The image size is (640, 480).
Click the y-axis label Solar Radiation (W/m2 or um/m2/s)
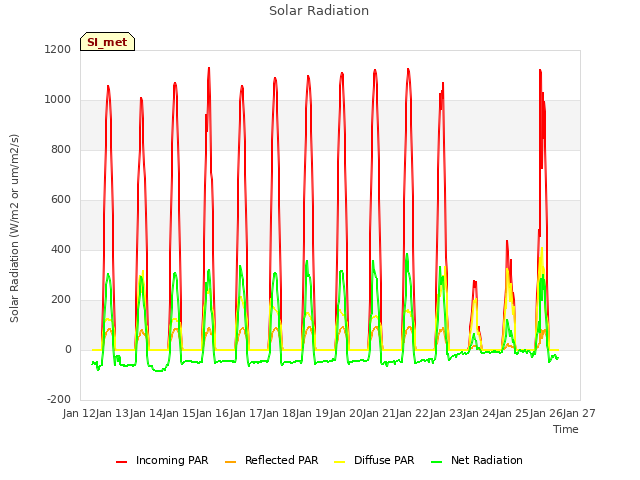click(x=14, y=228)
